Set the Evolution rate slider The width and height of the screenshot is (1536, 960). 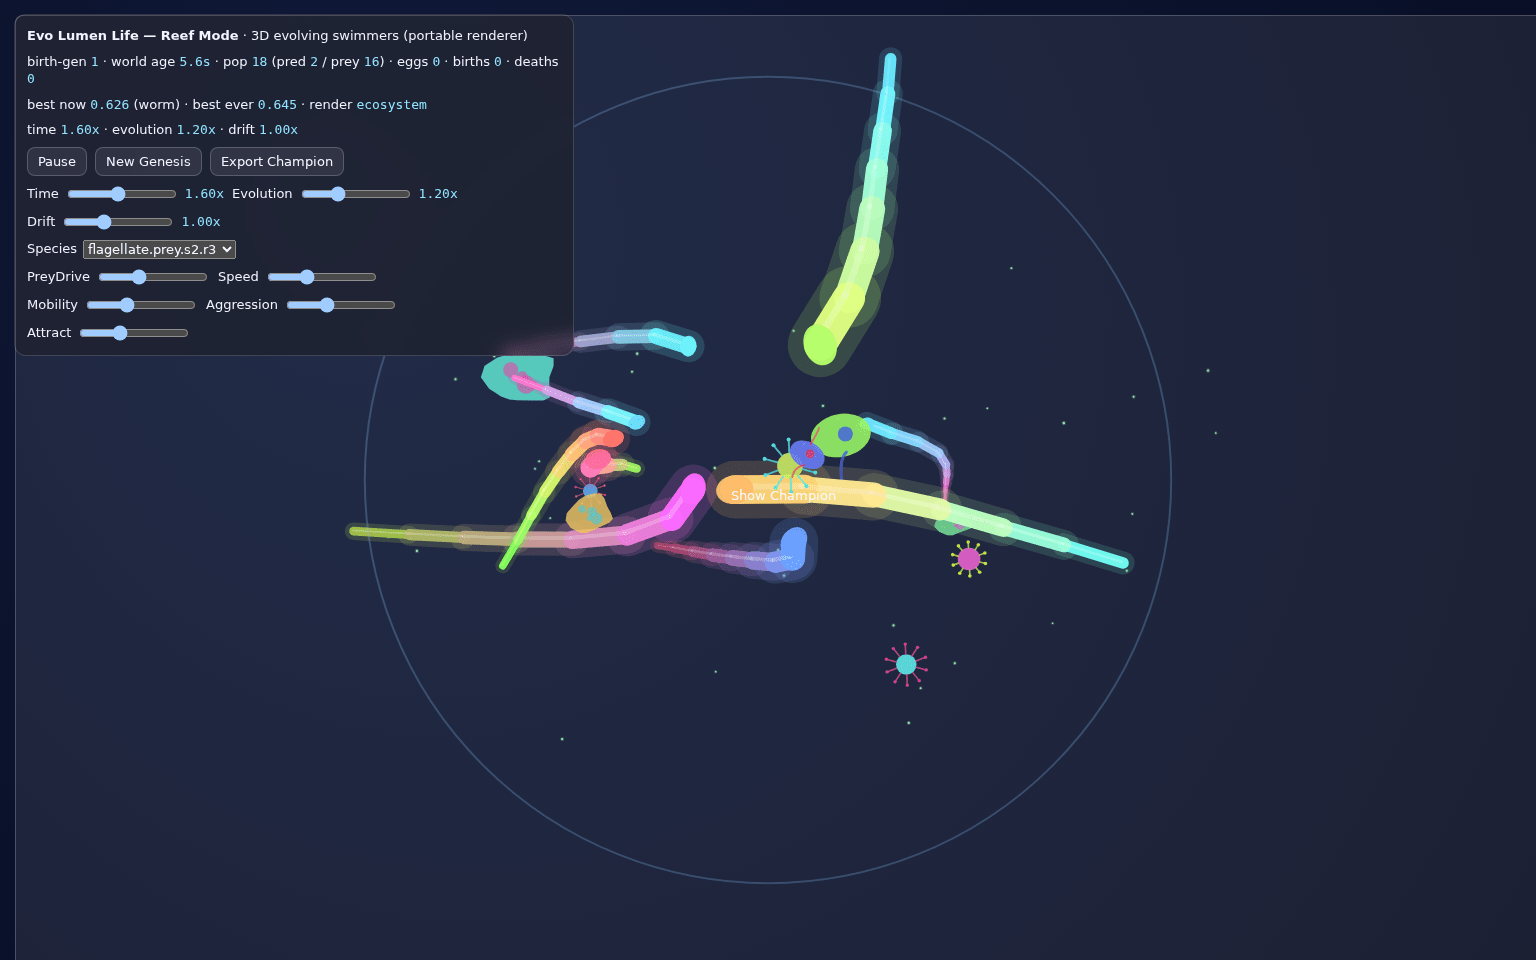(x=356, y=194)
